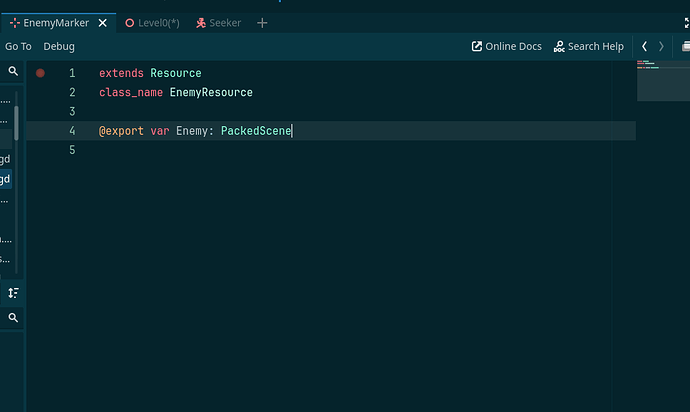Click line number 4 in gutter
This screenshot has height=412, width=690.
(x=72, y=131)
